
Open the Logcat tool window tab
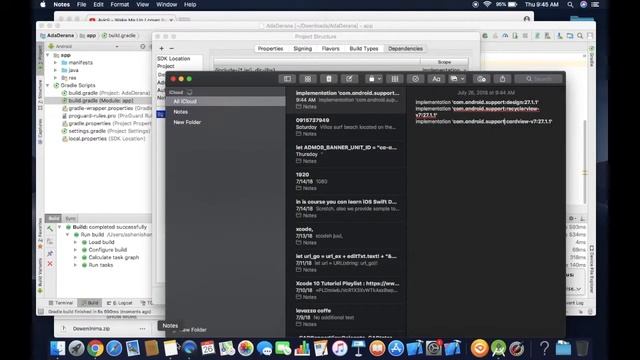[x=120, y=303]
